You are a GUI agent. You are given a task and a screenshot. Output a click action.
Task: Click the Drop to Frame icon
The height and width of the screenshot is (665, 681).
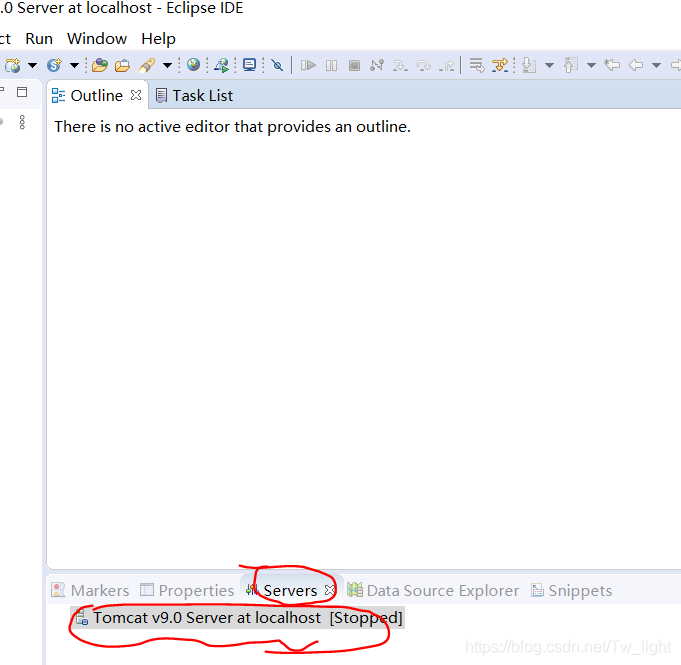(x=477, y=66)
